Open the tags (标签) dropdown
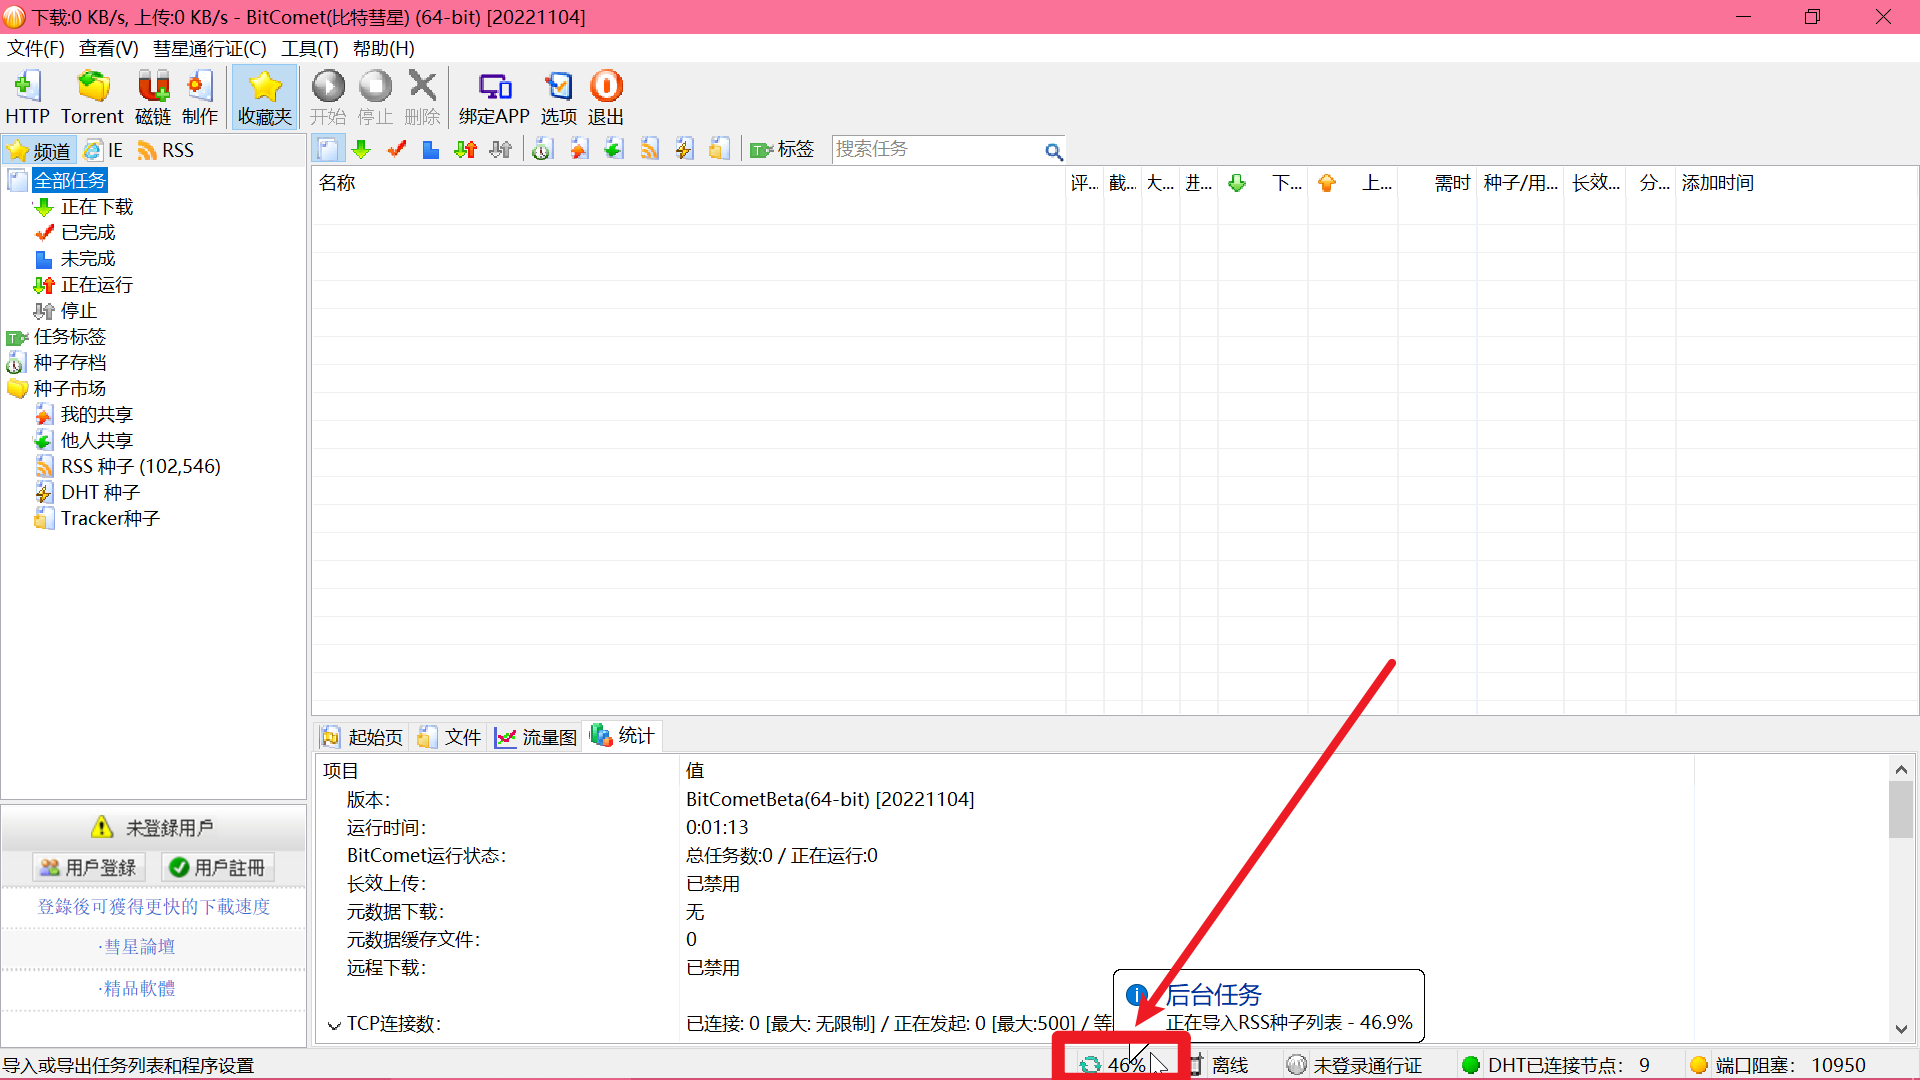This screenshot has width=1920, height=1080. (783, 150)
